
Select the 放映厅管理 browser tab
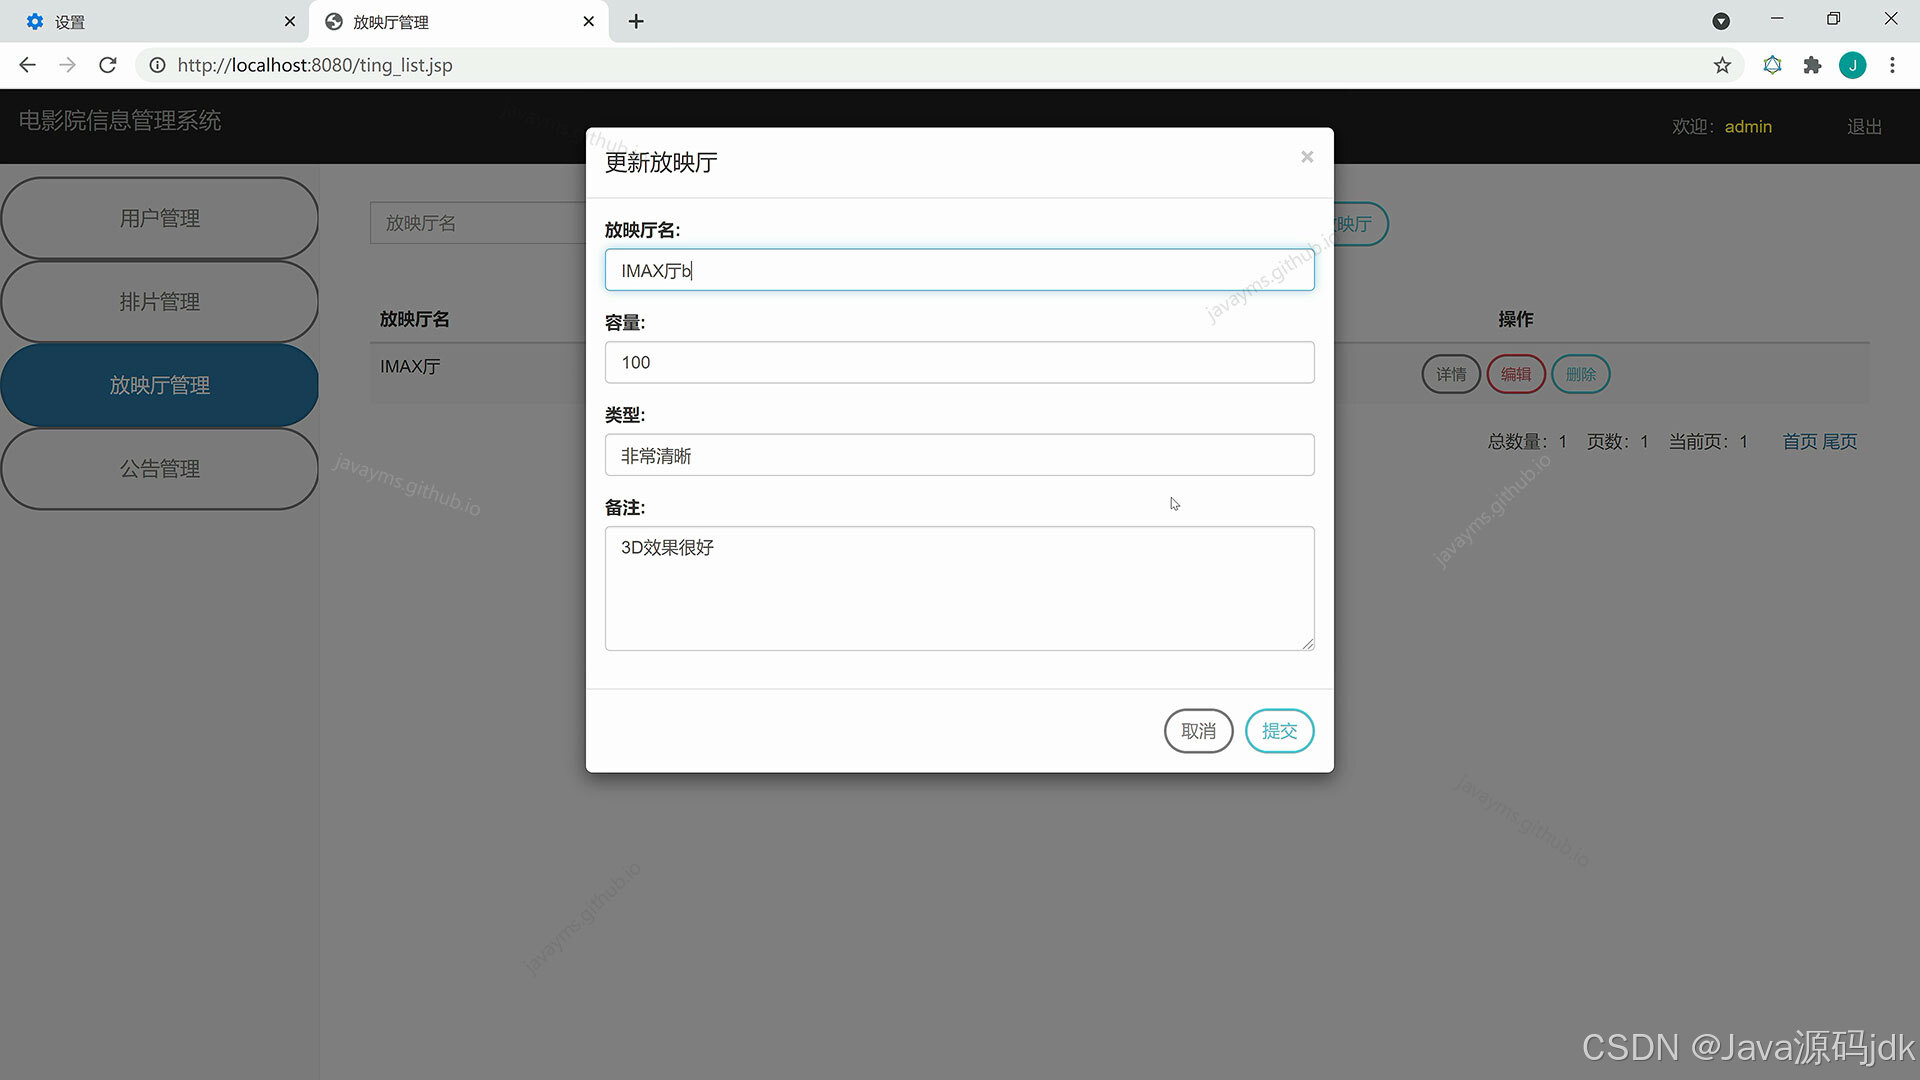click(x=460, y=21)
